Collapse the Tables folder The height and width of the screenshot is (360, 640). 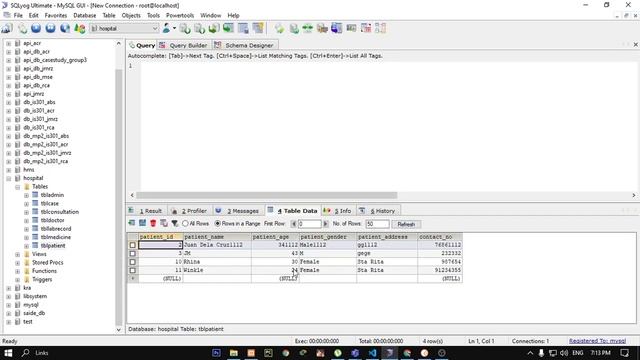coord(18,187)
